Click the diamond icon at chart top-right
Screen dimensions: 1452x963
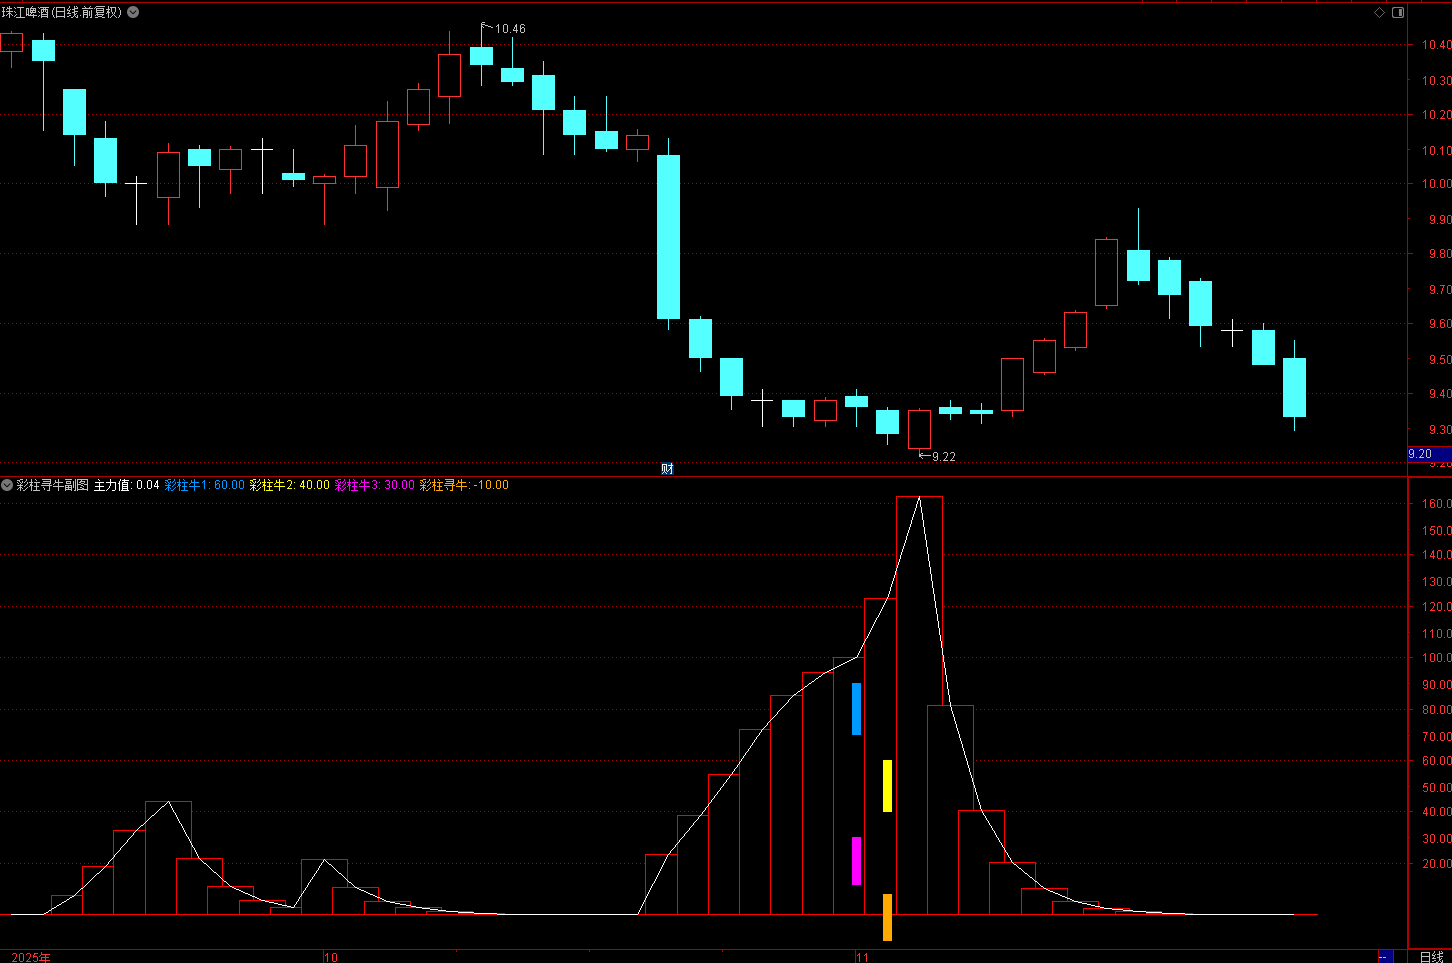pos(1380,12)
